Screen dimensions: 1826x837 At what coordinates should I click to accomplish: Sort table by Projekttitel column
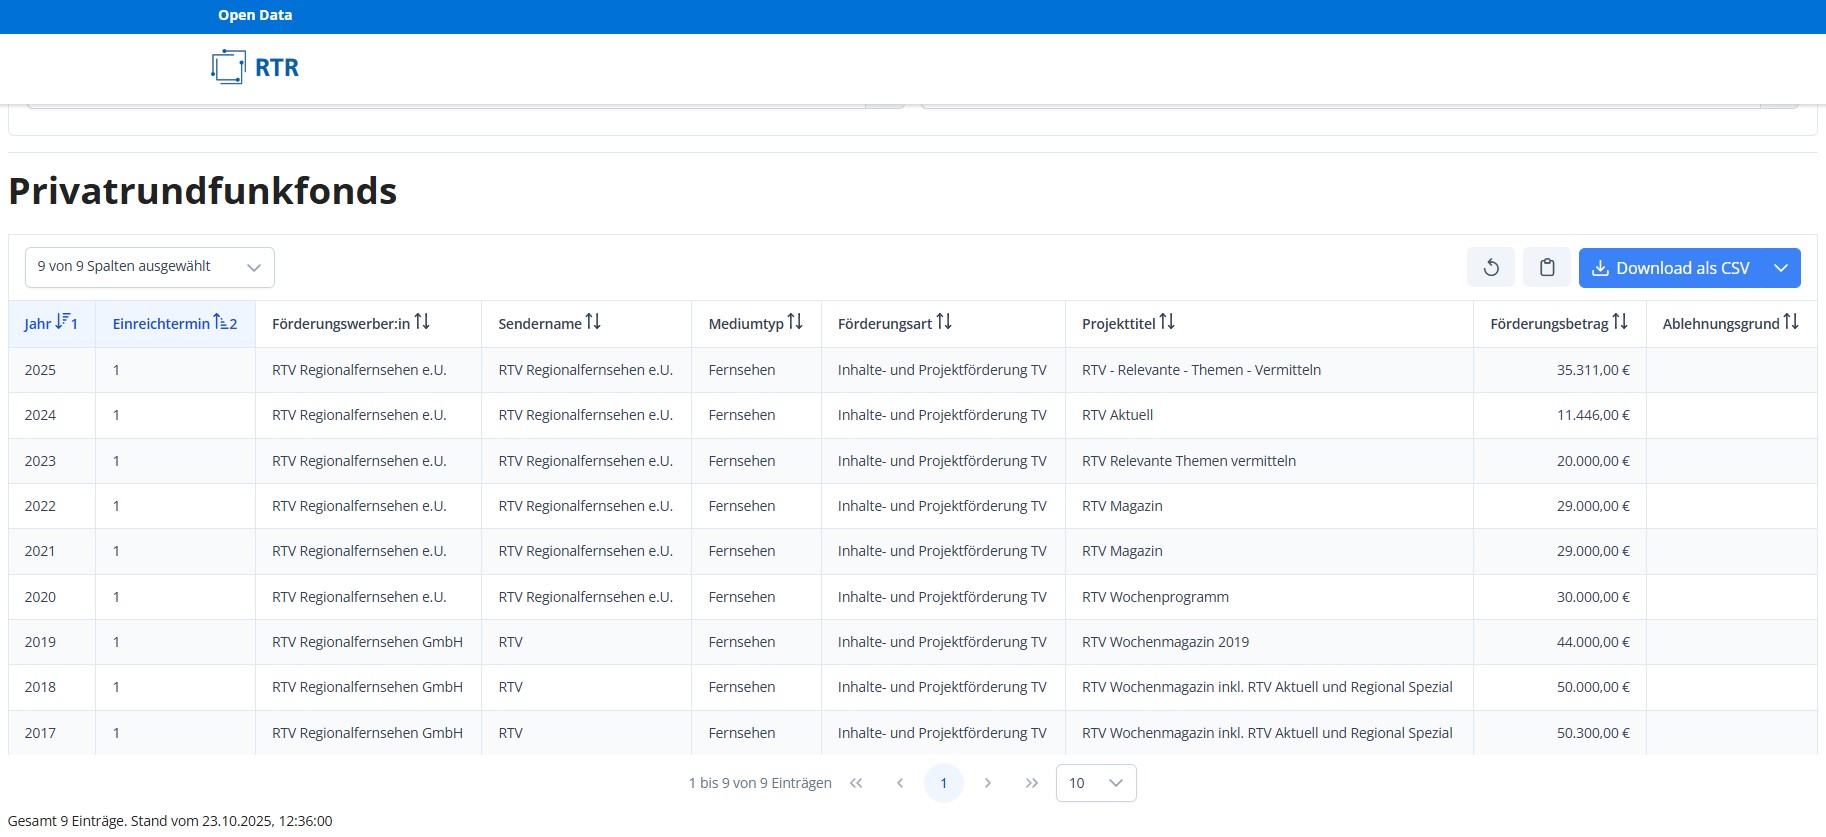click(x=1167, y=322)
